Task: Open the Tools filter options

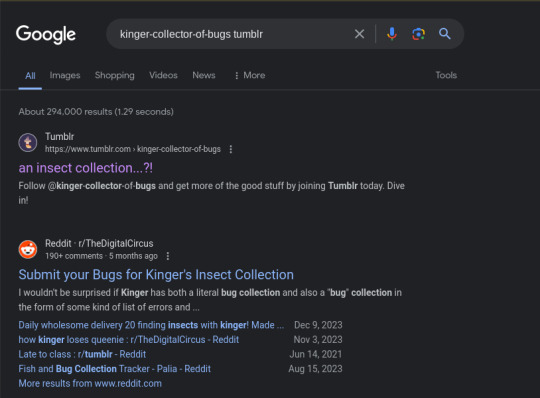Action: point(446,75)
